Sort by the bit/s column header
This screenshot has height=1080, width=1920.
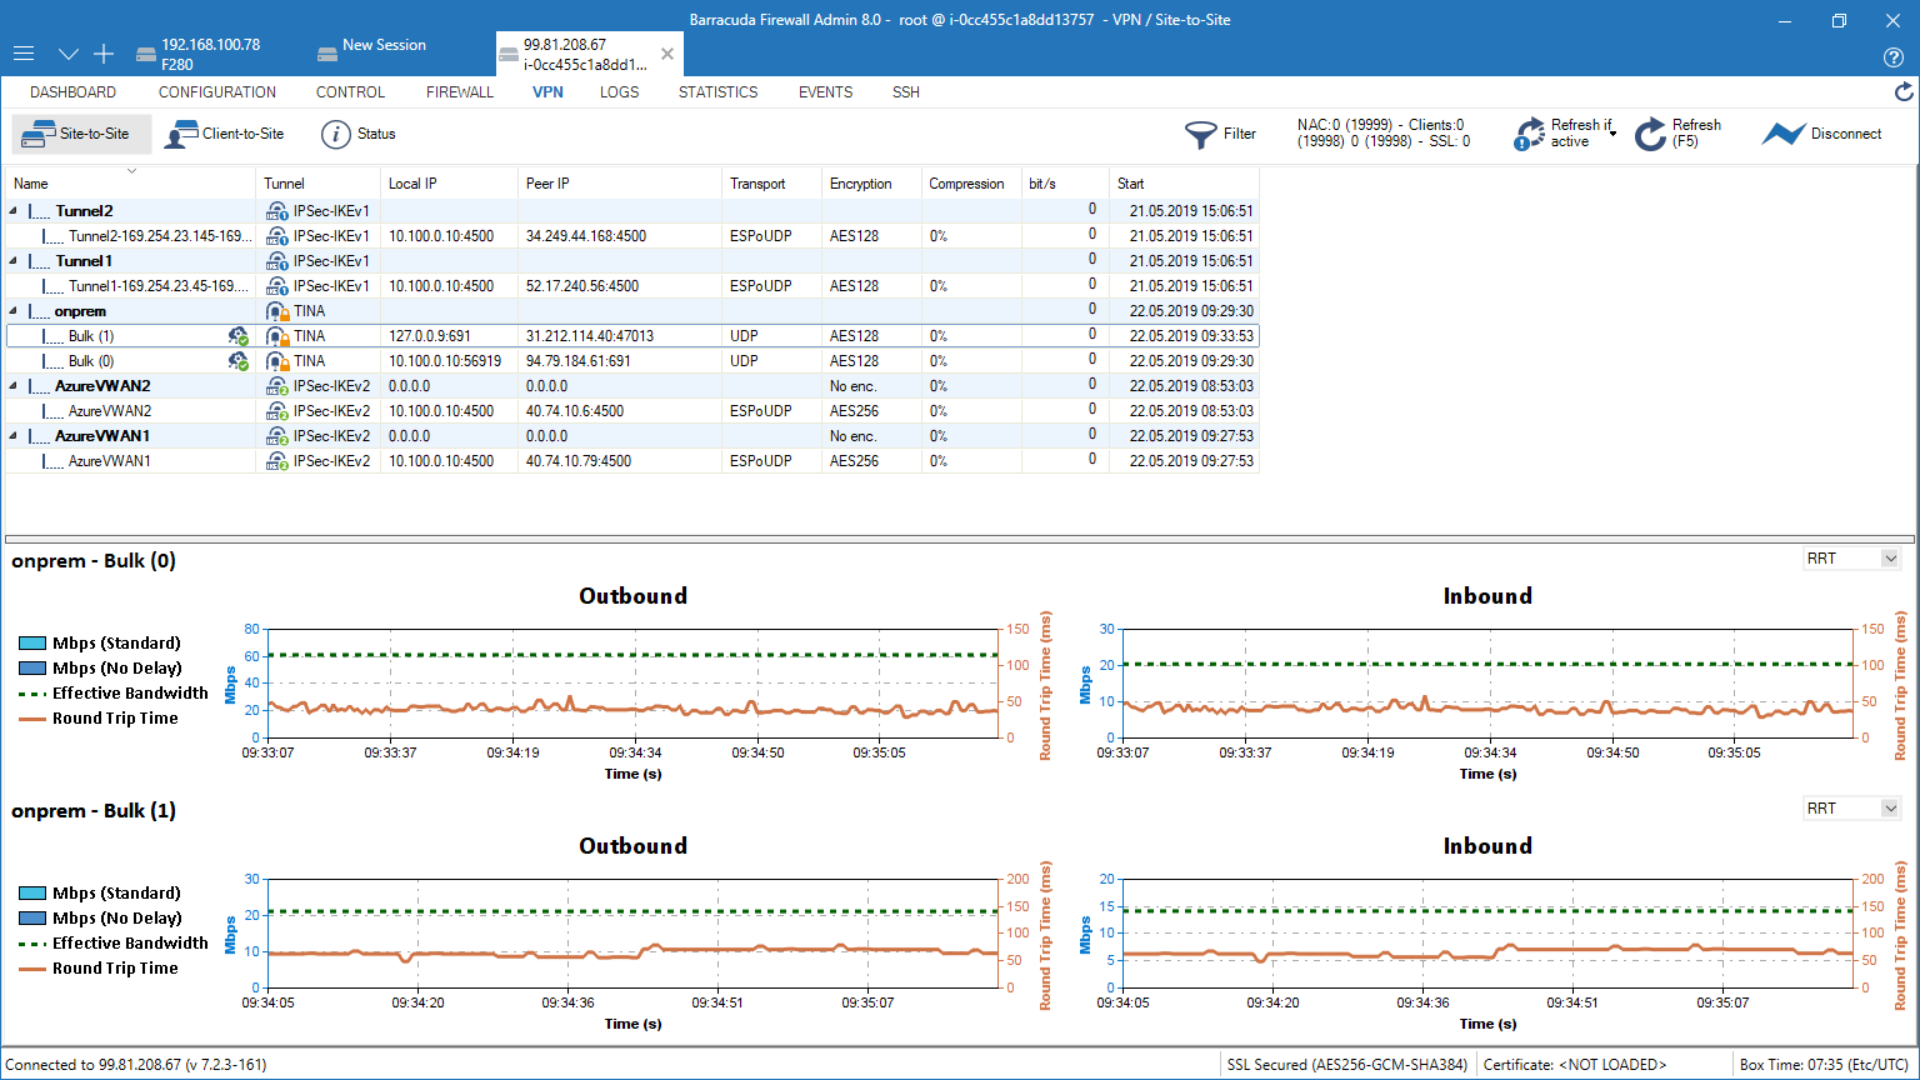pyautogui.click(x=1065, y=184)
